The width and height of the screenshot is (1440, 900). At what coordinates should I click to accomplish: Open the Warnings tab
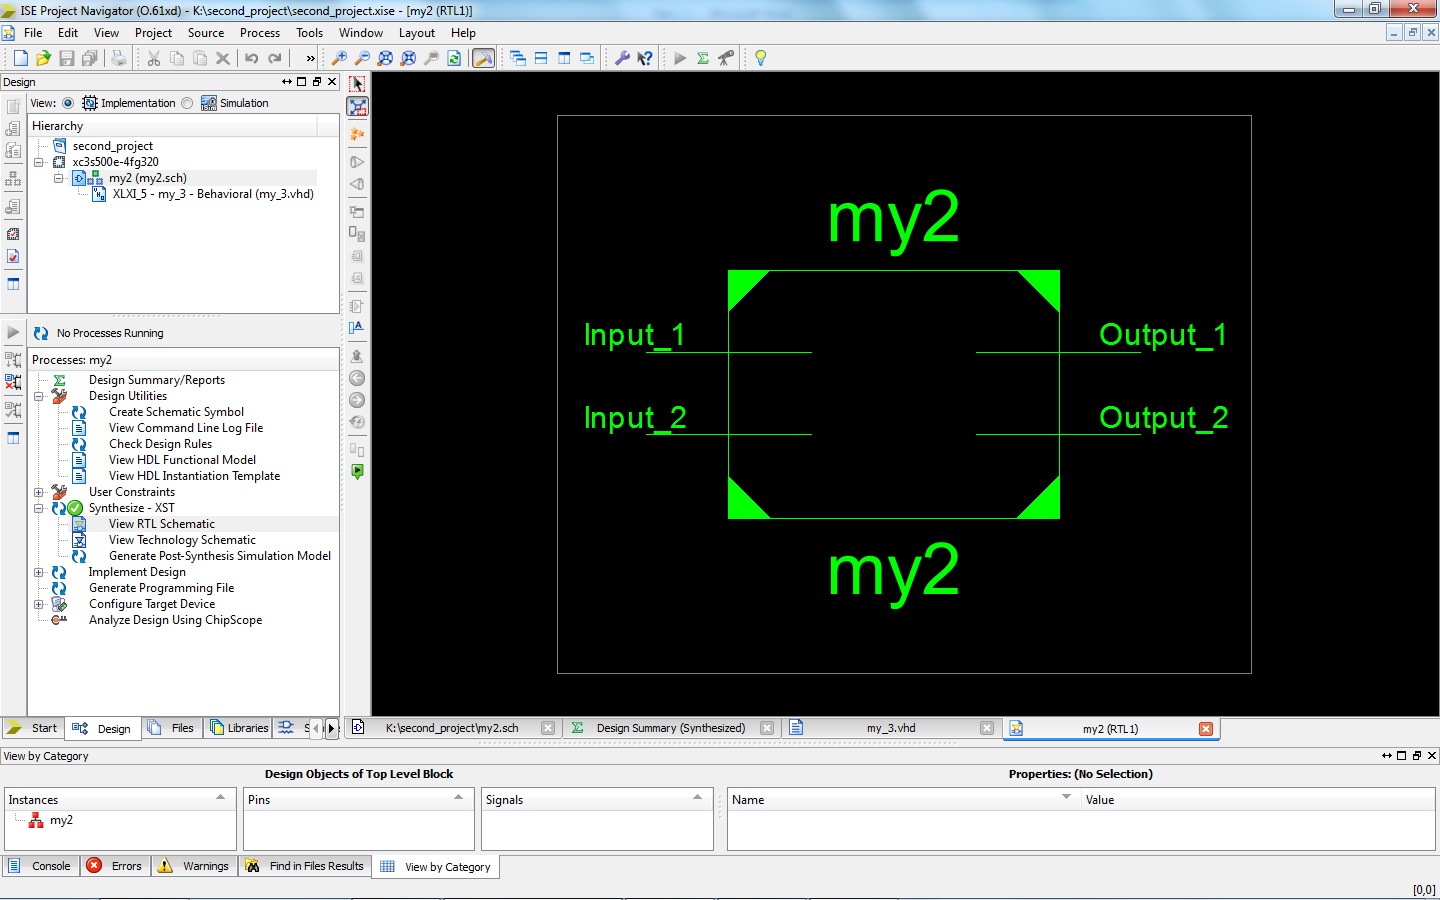194,866
